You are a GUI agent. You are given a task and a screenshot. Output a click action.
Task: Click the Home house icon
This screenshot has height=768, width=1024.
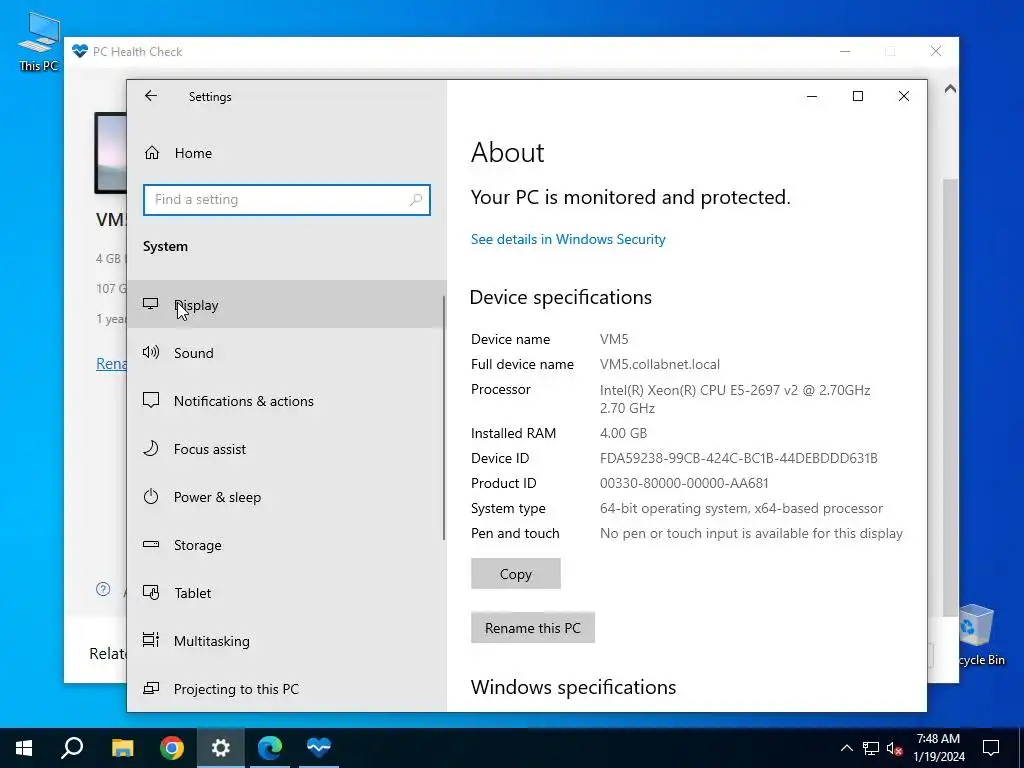[152, 153]
